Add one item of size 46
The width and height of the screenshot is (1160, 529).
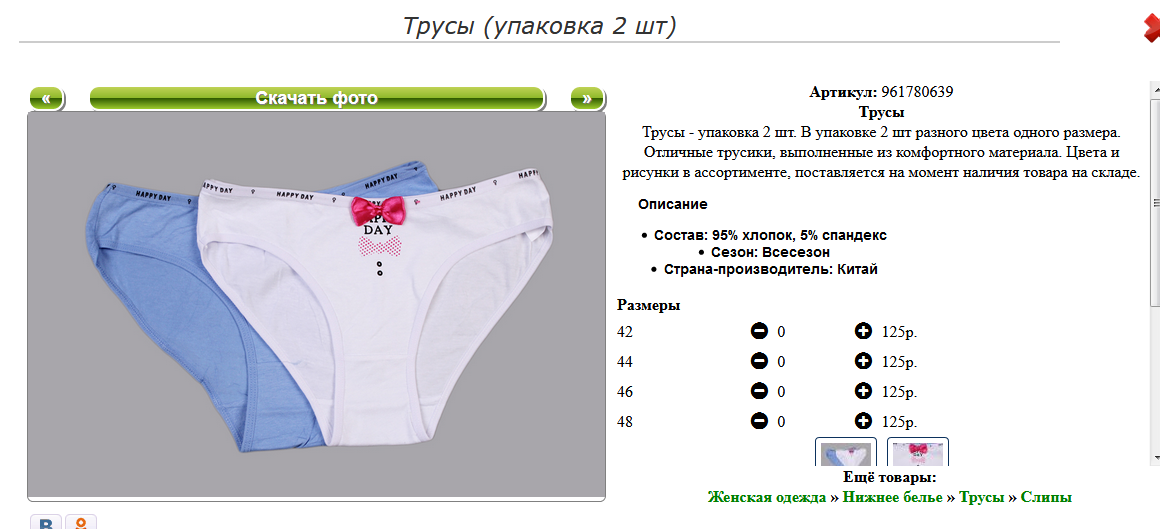(863, 391)
